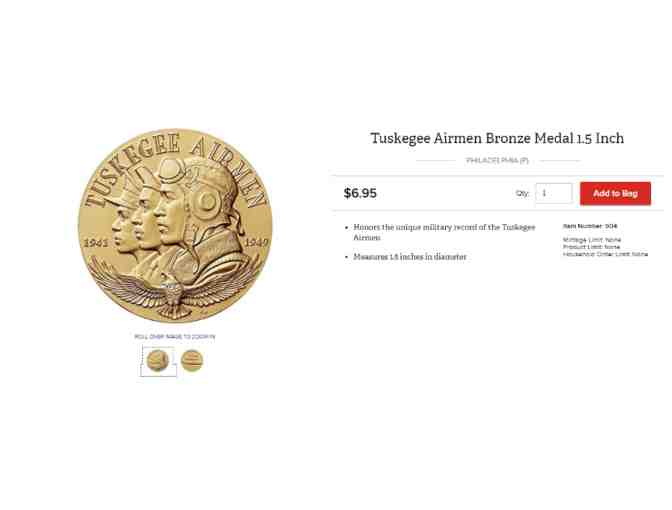Click the large Tuskegee Airmen medal image
Viewport: 672px width, 510px height.
(x=175, y=225)
